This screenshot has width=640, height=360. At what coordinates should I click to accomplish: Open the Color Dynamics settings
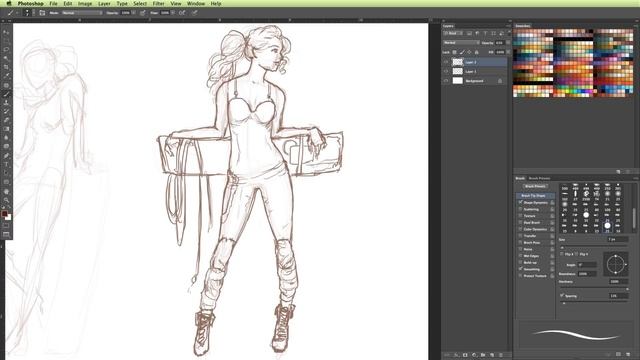click(535, 229)
